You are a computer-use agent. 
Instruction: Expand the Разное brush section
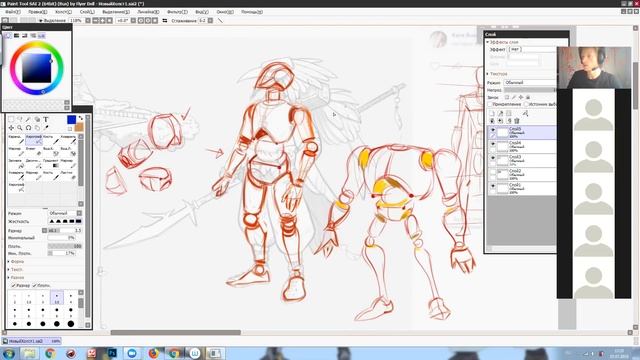[9, 278]
